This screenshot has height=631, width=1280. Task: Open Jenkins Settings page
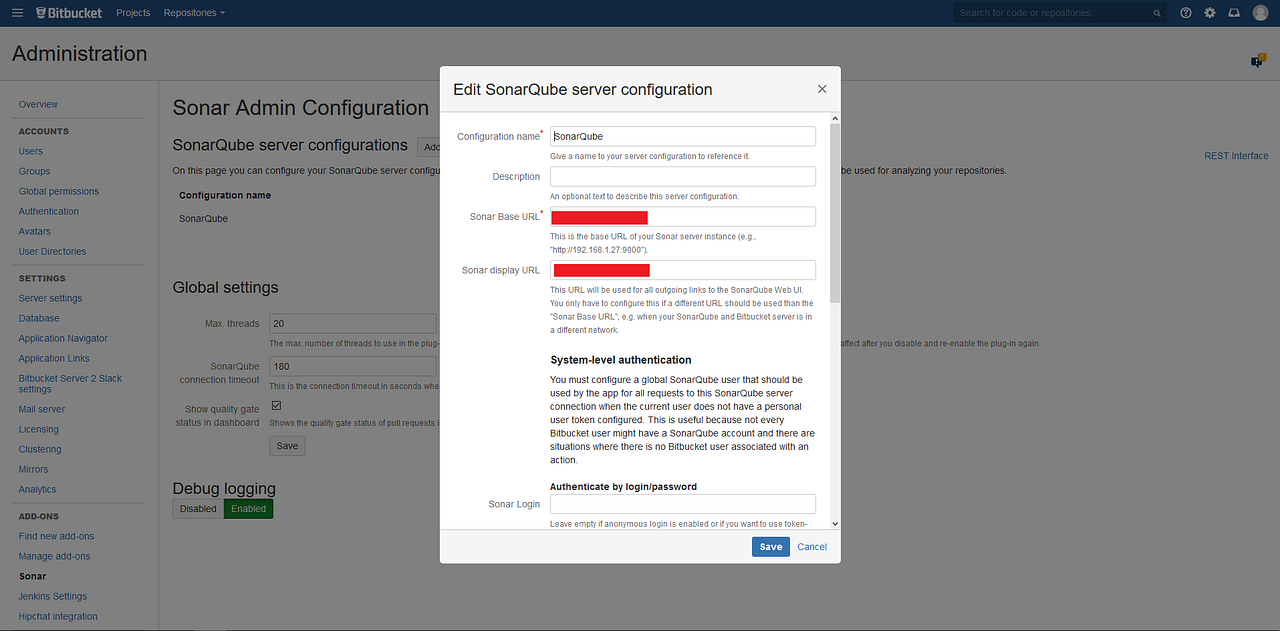[x=53, y=596]
